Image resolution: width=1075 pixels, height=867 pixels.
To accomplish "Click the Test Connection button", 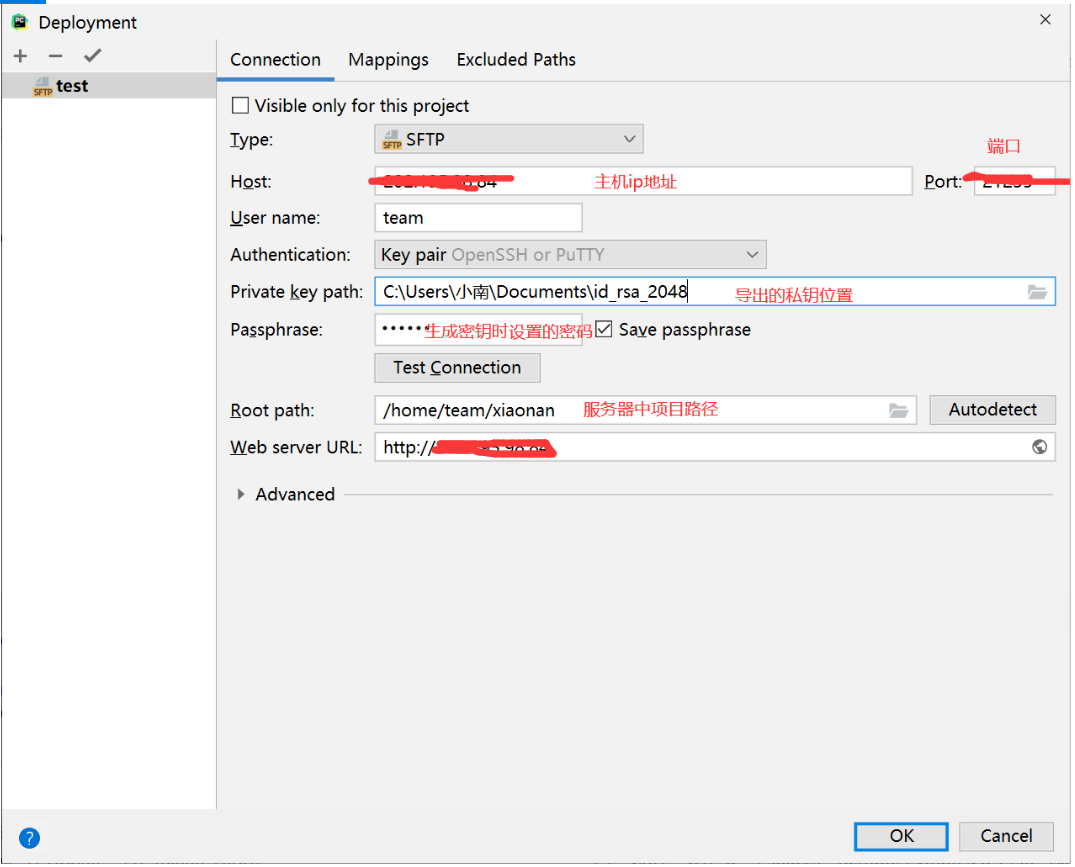I will [457, 368].
